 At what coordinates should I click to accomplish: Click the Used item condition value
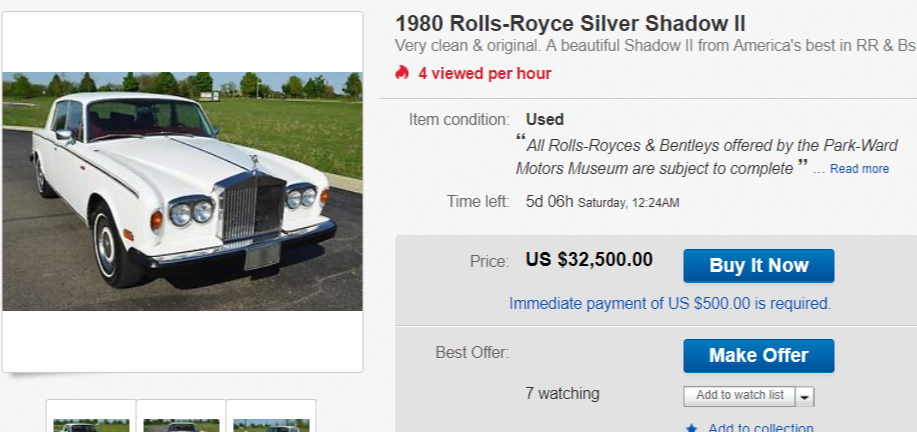[545, 119]
